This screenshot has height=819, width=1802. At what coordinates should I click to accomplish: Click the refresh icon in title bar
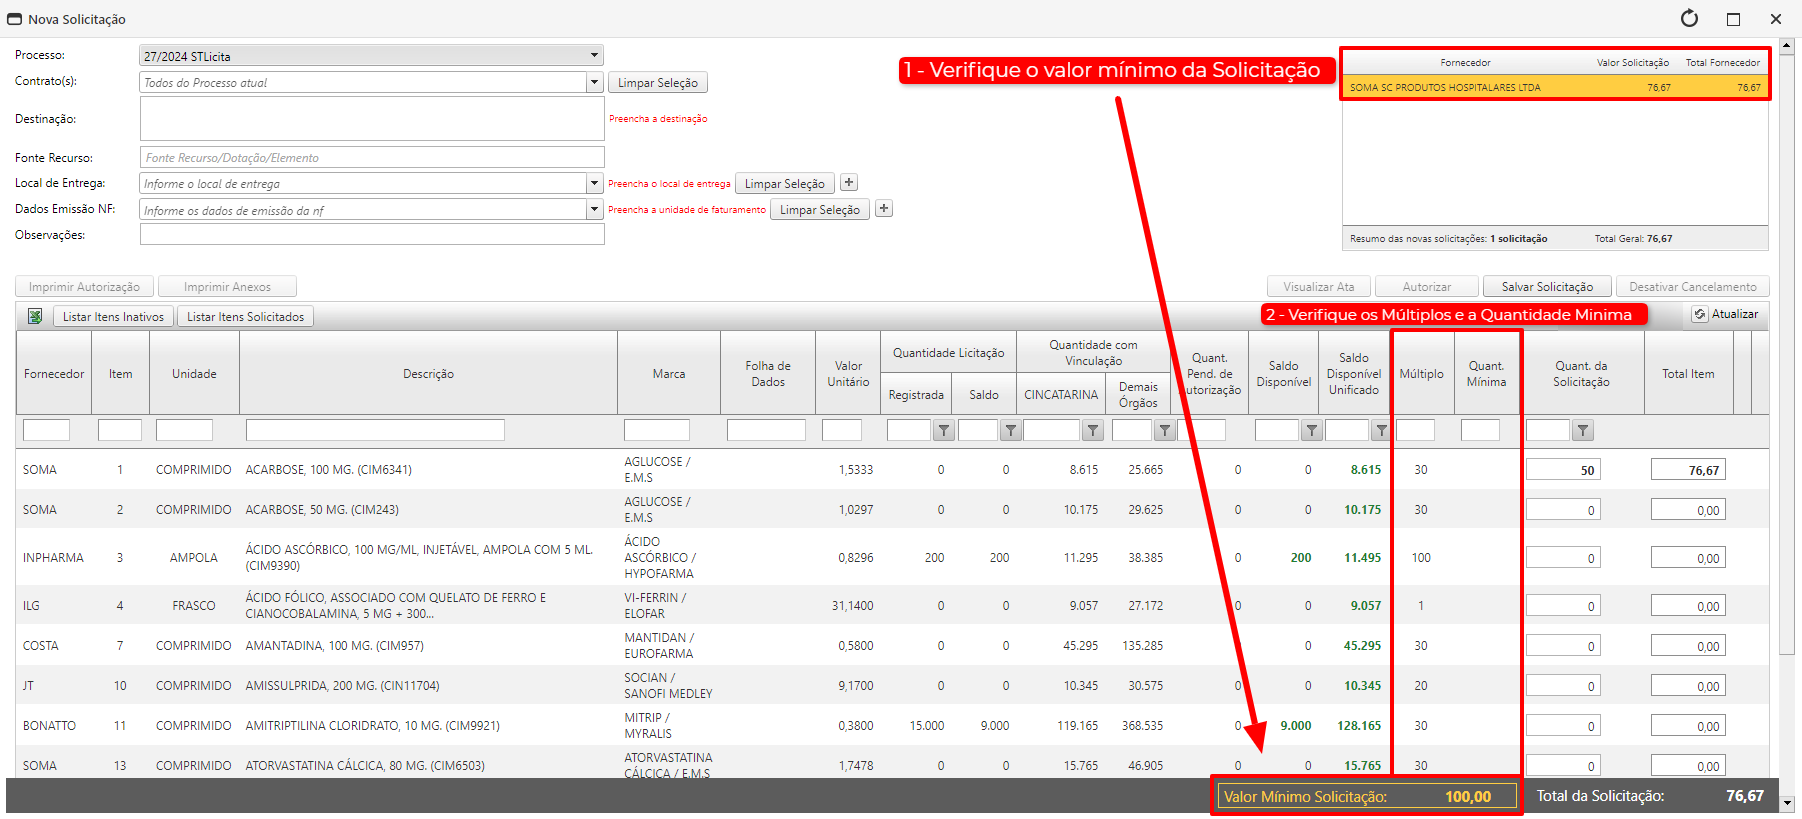click(x=1689, y=19)
